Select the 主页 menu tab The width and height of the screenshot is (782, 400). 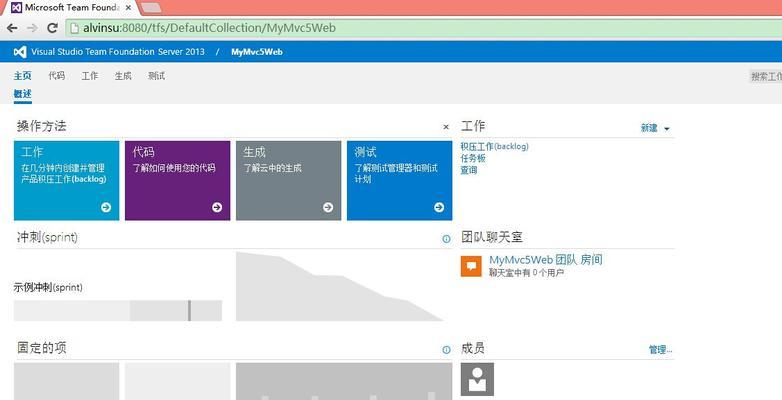[22, 76]
